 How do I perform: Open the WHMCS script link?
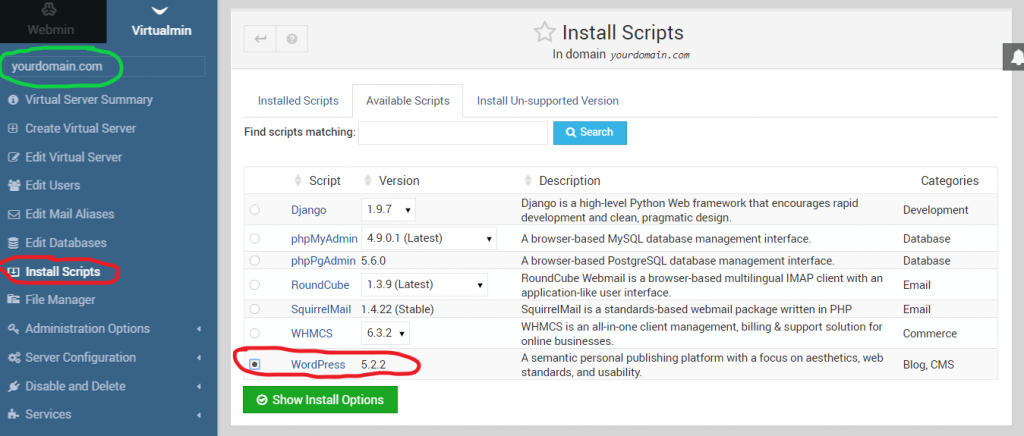click(x=312, y=334)
